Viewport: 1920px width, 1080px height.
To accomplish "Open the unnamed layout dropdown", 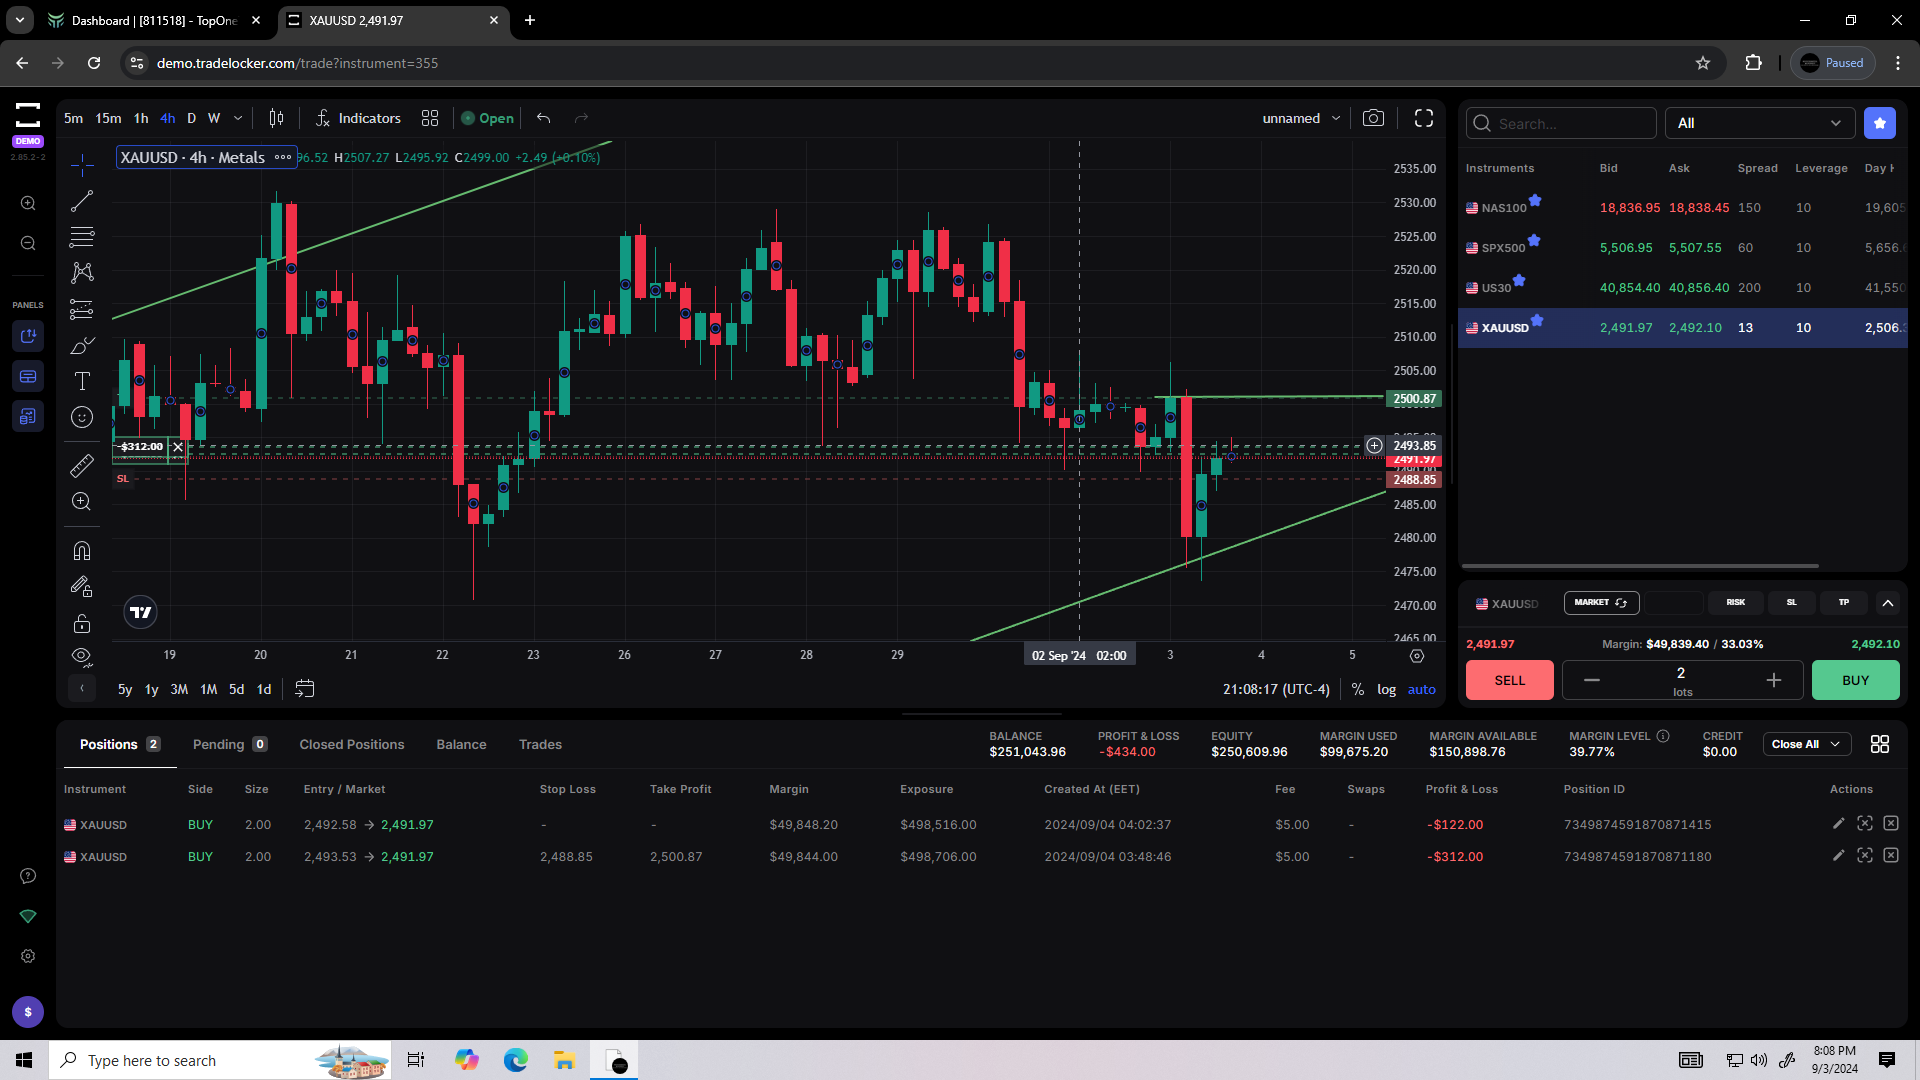I will (1300, 118).
